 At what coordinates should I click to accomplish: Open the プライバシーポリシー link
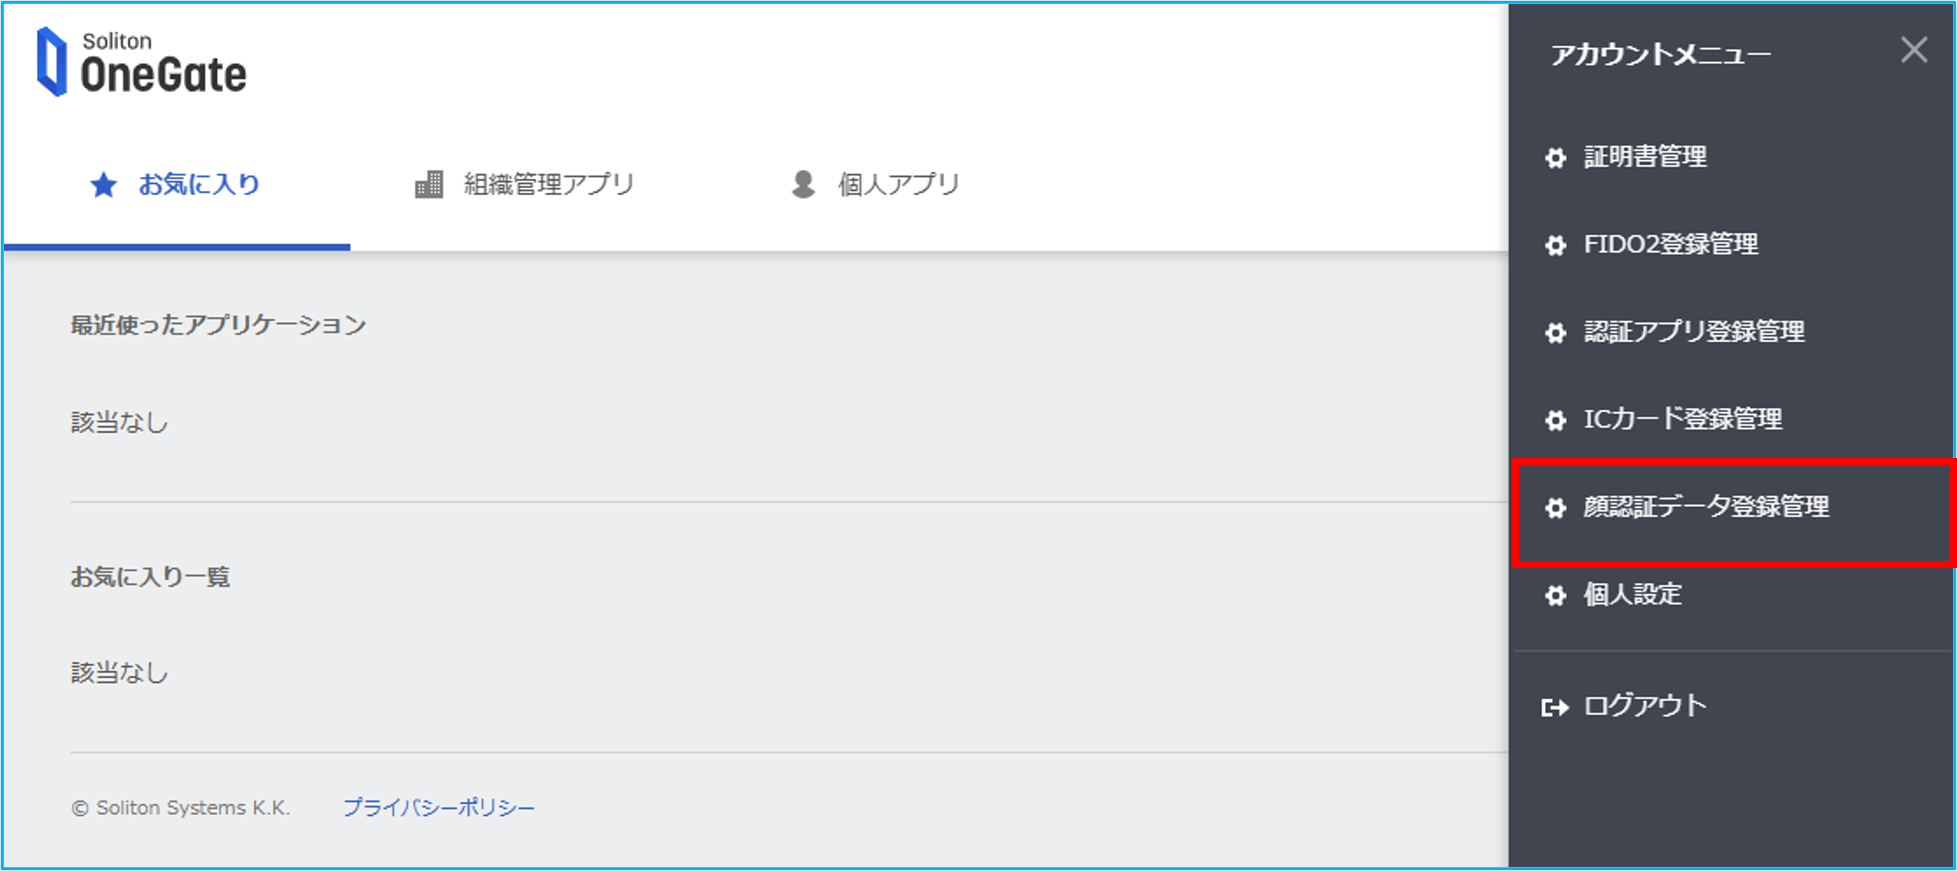coord(439,807)
